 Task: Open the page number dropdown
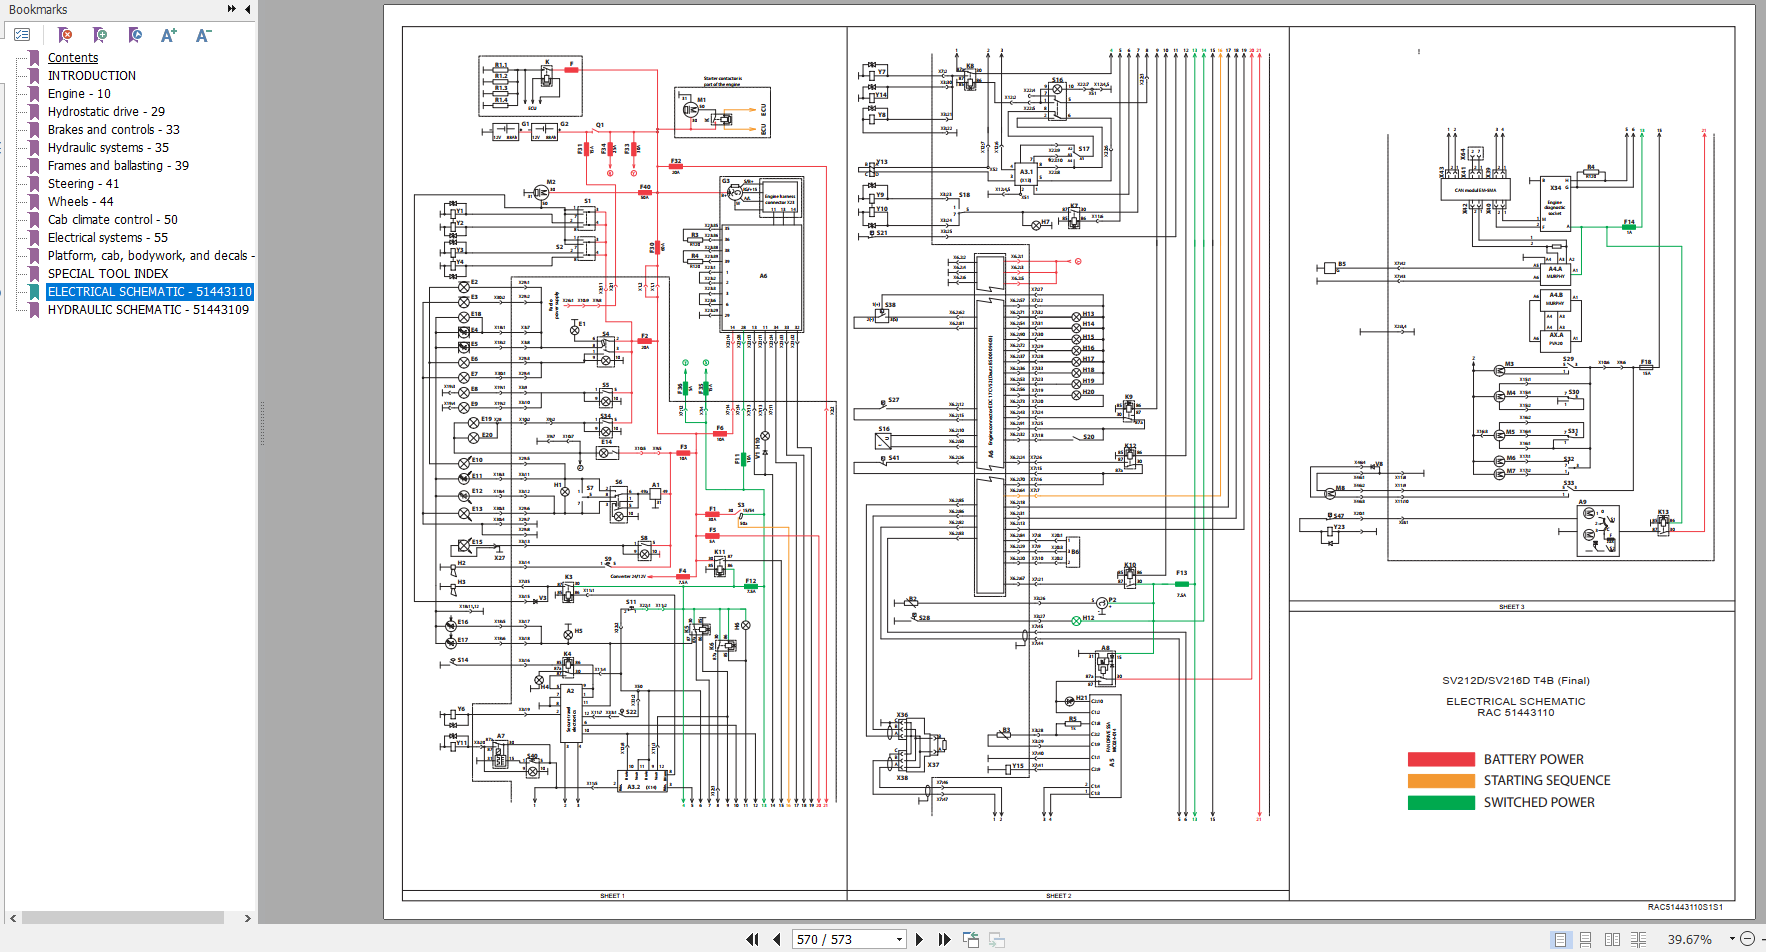pyautogui.click(x=899, y=939)
